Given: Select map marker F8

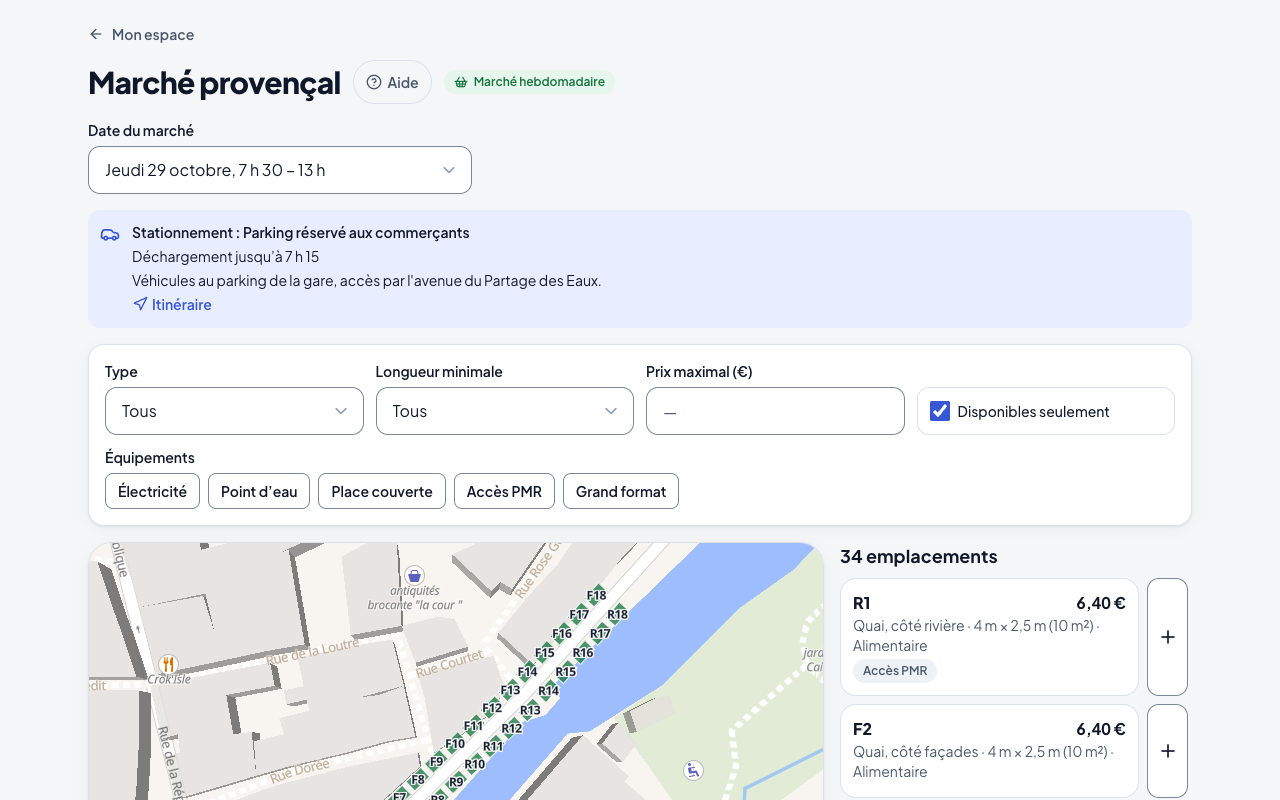Looking at the screenshot, I should (x=418, y=780).
